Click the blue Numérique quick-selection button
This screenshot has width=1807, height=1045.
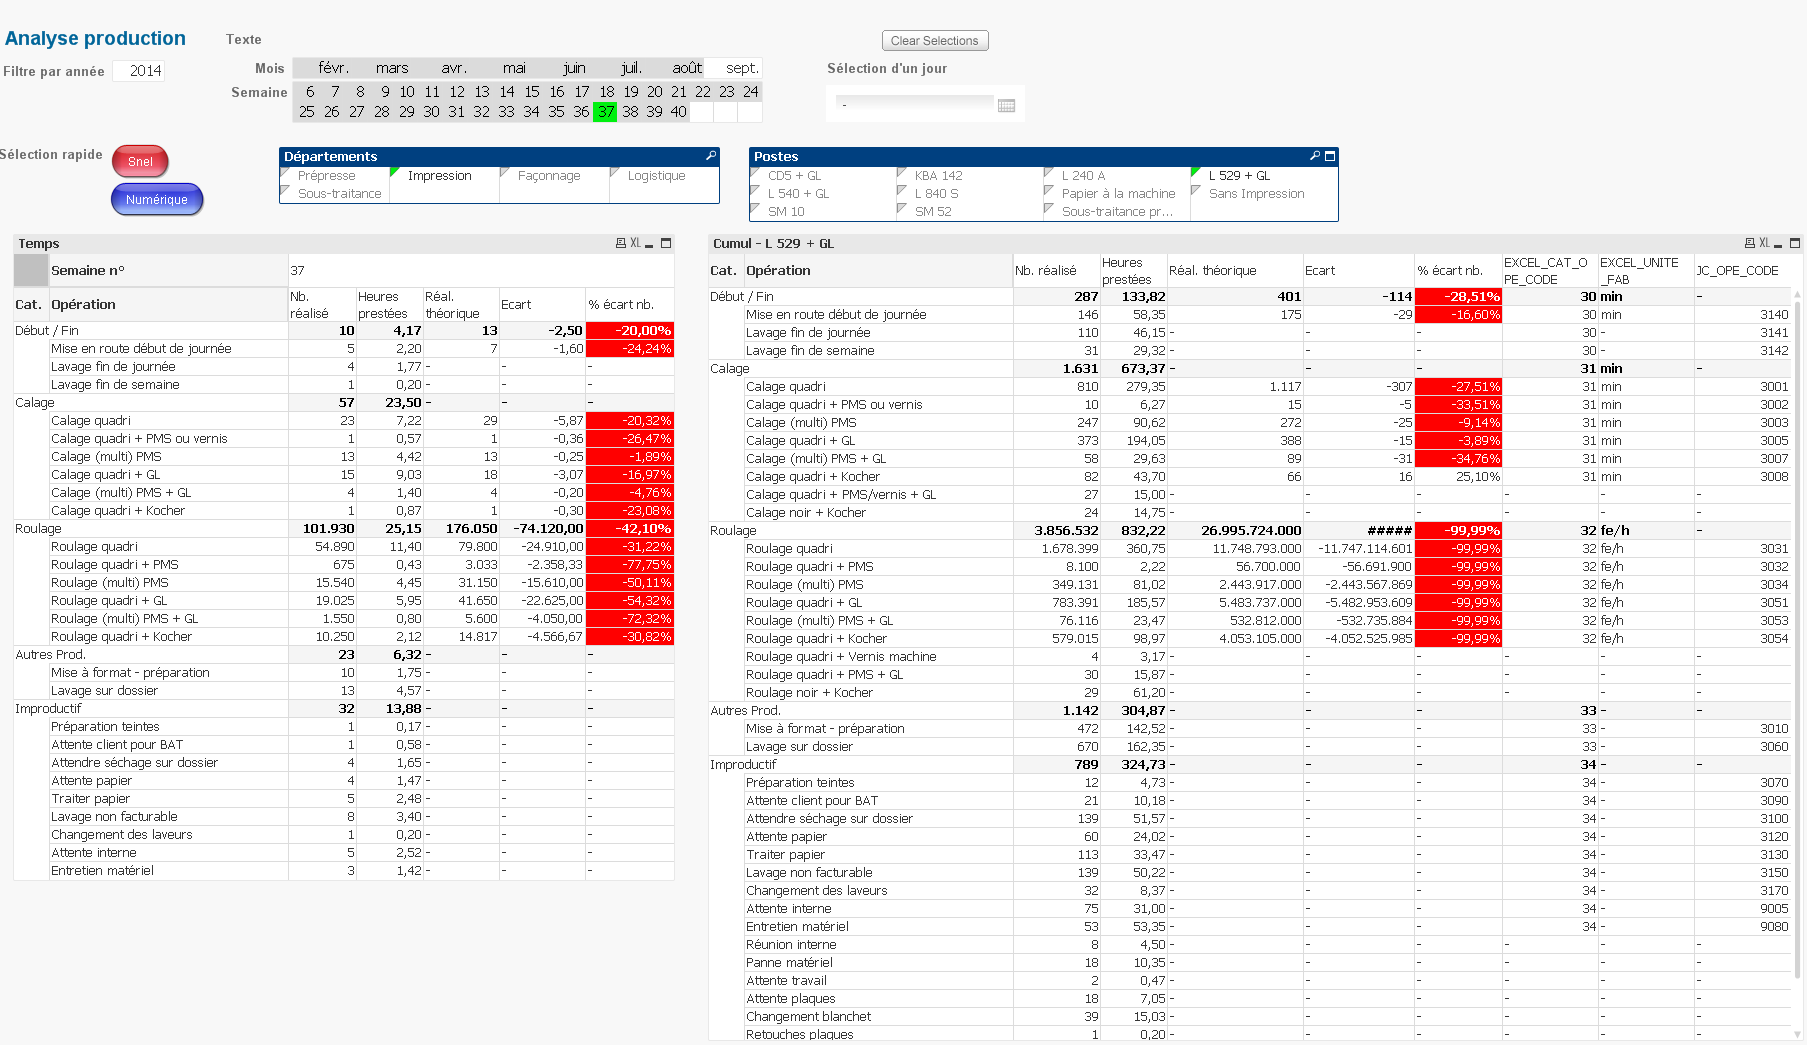point(157,200)
